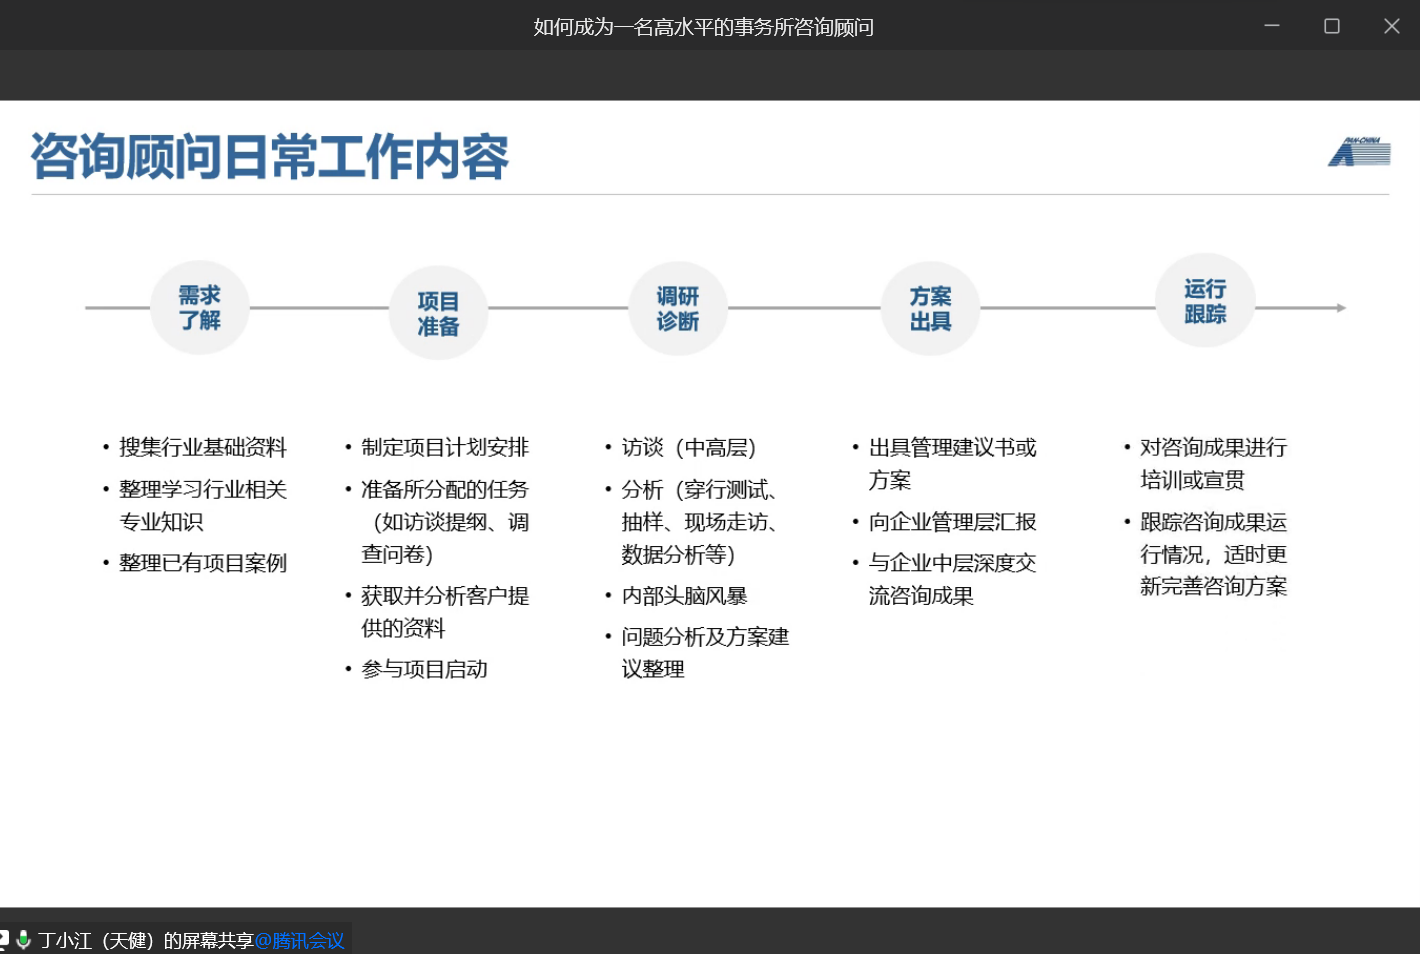Screen dimensions: 1420x954
Task: Click the 需求了解 circle on the timeline
Action: (200, 308)
